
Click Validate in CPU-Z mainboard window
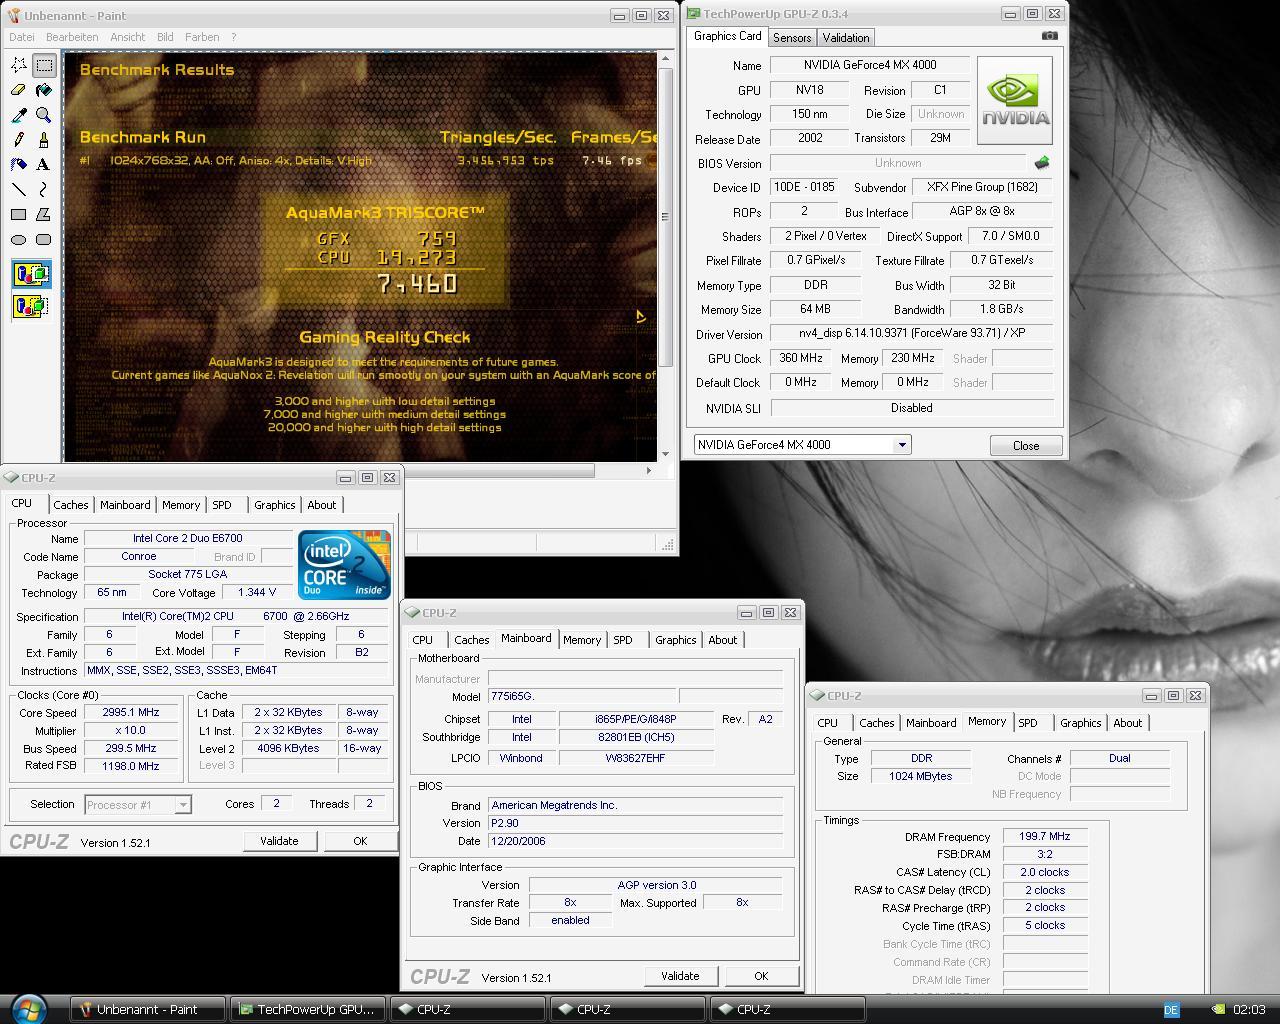click(x=680, y=976)
